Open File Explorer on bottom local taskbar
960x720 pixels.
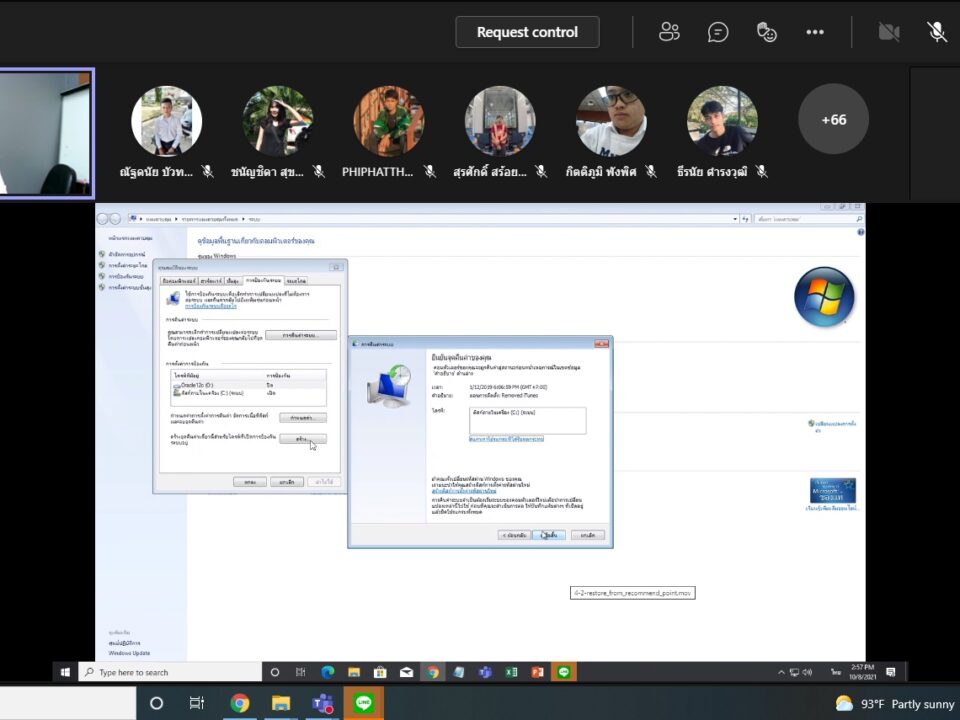coord(281,703)
